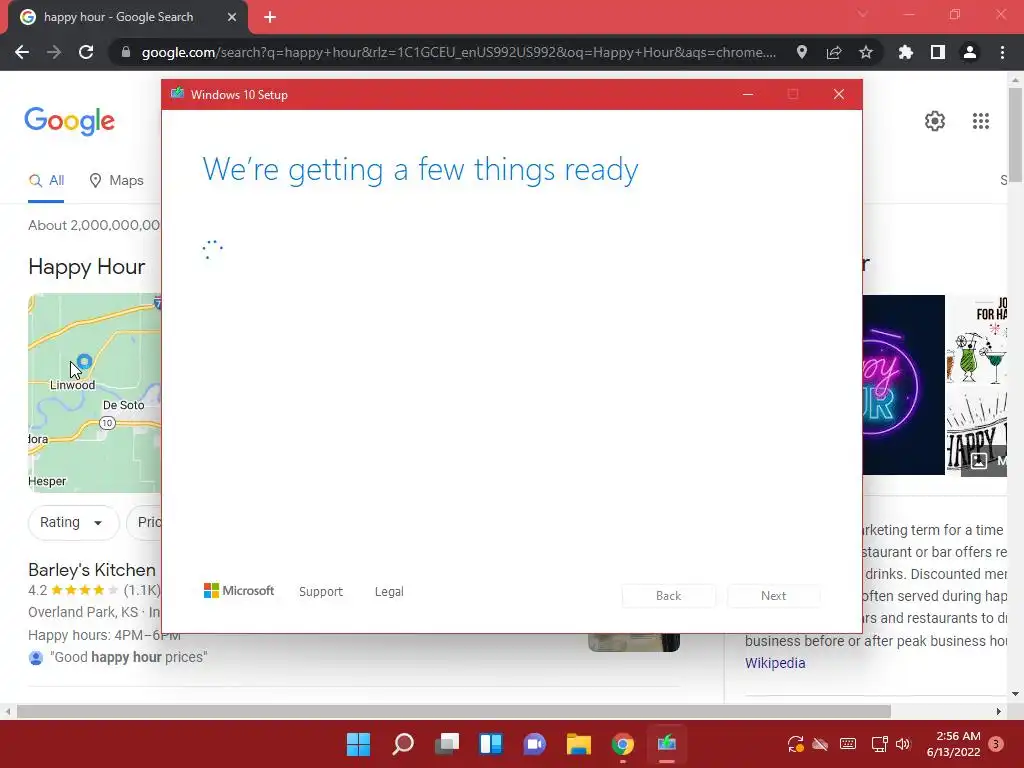Click the OneDrive cloud tray icon
The image size is (1024, 768).
tap(820, 744)
